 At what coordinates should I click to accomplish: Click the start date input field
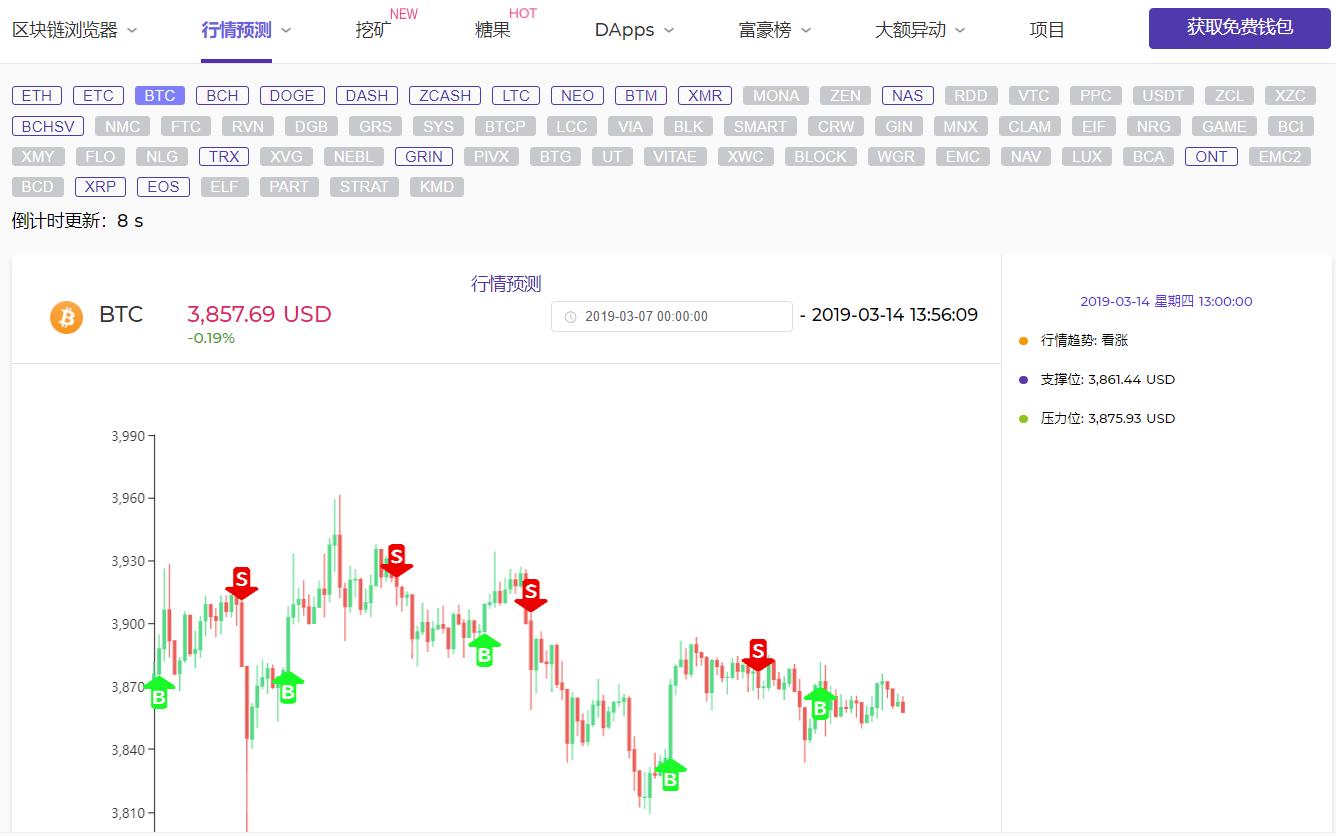pyautogui.click(x=672, y=317)
